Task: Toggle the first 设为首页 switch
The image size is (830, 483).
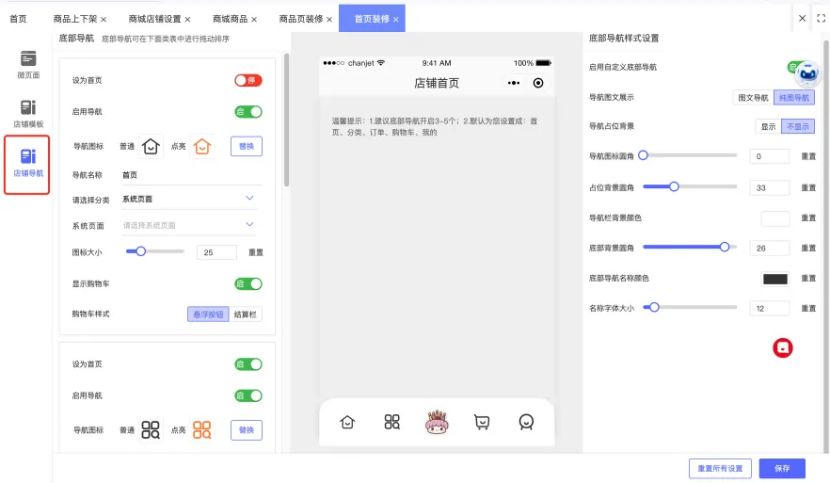Action: (248, 80)
